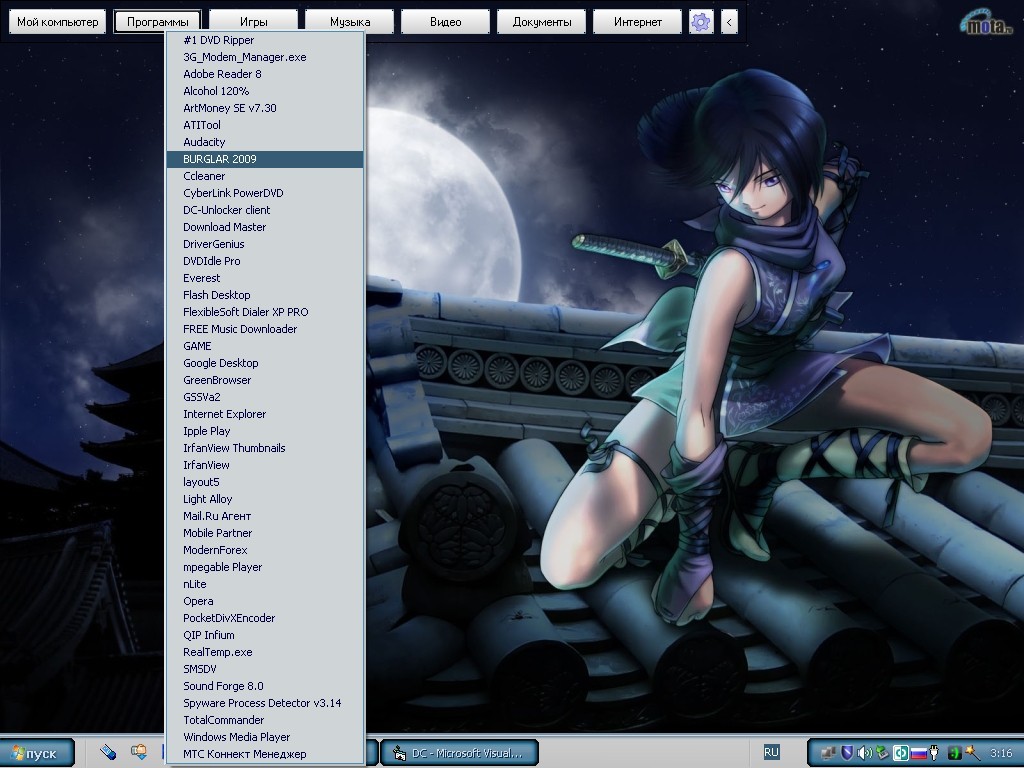
Task: Click the magic wand tray icon
Action: click(972, 753)
